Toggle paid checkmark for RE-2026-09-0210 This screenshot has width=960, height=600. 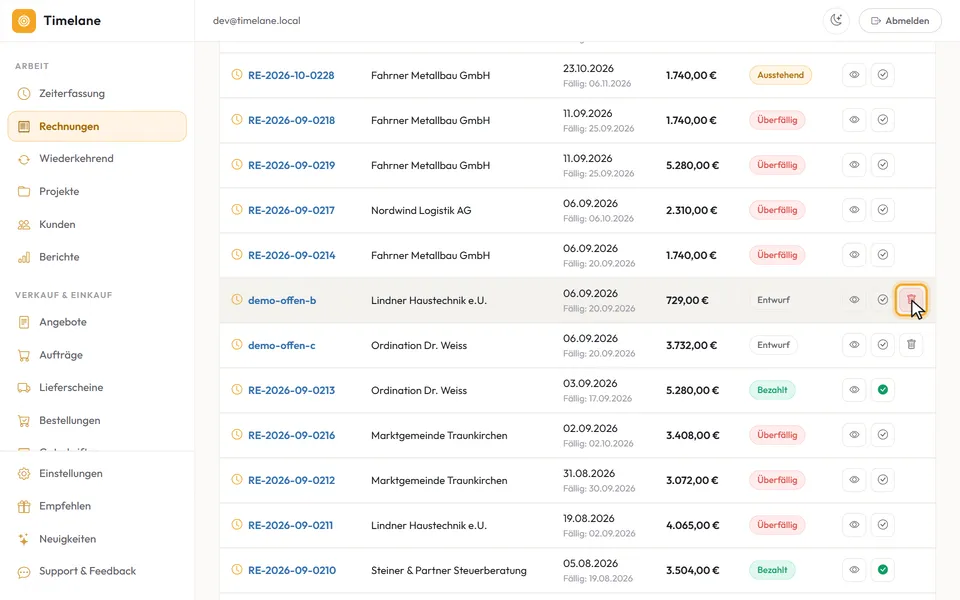883,570
